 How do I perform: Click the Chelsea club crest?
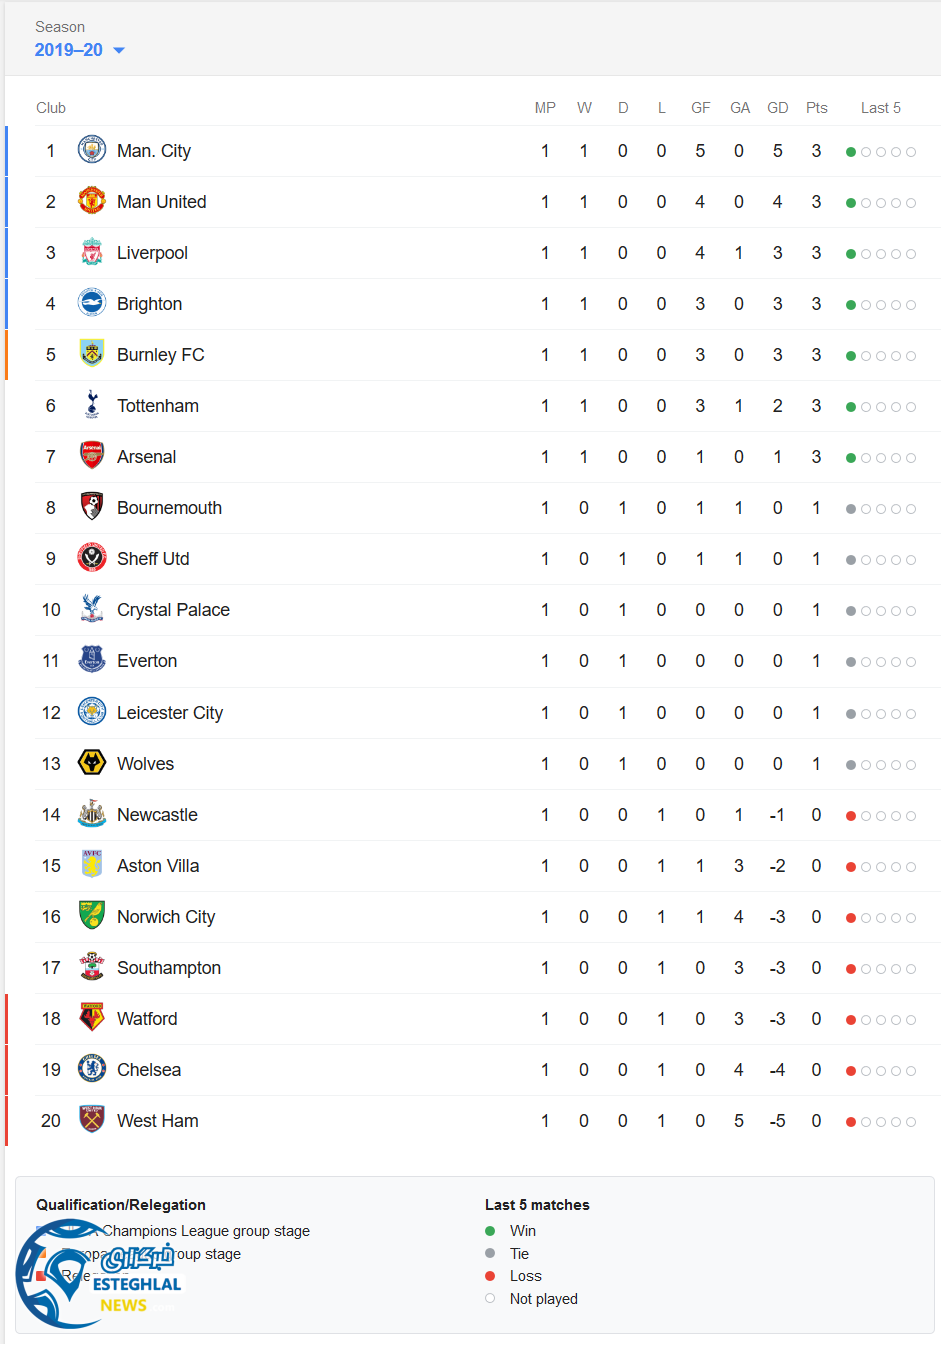92,1069
